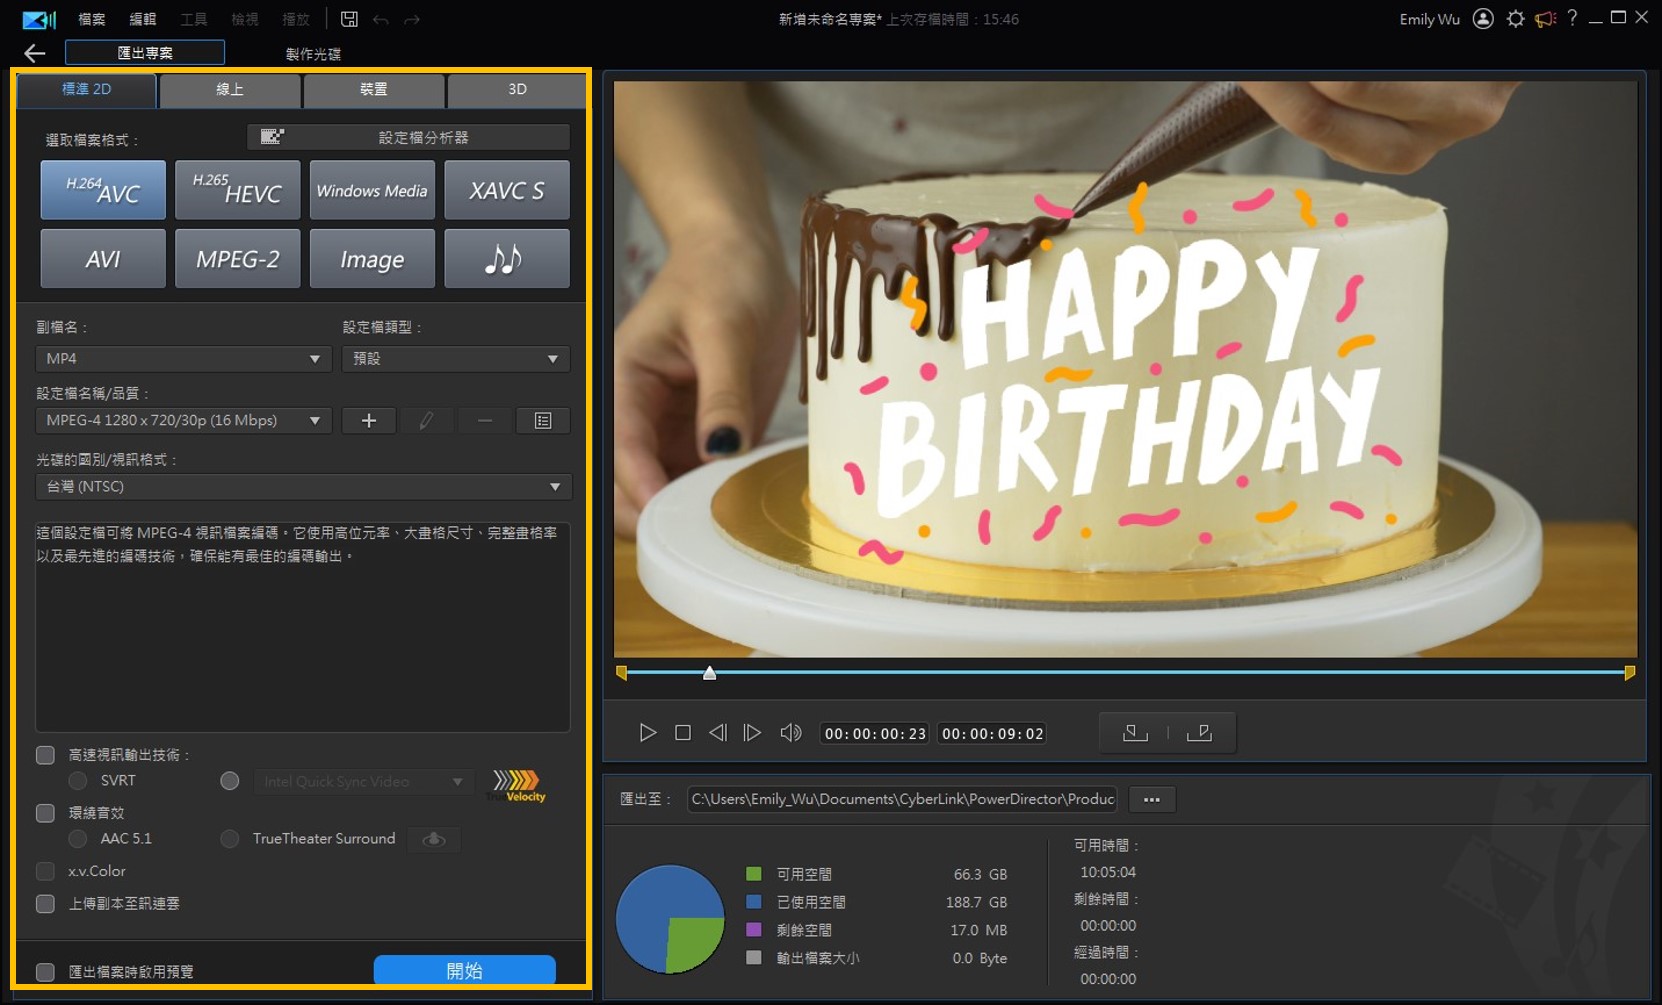
Task: Open the 檔案 file menu
Action: pyautogui.click(x=91, y=19)
